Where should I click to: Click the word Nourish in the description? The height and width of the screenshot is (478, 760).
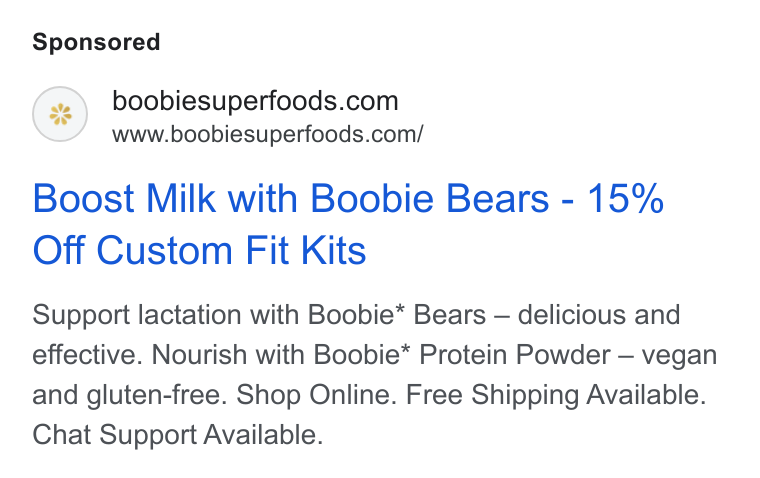(x=199, y=354)
